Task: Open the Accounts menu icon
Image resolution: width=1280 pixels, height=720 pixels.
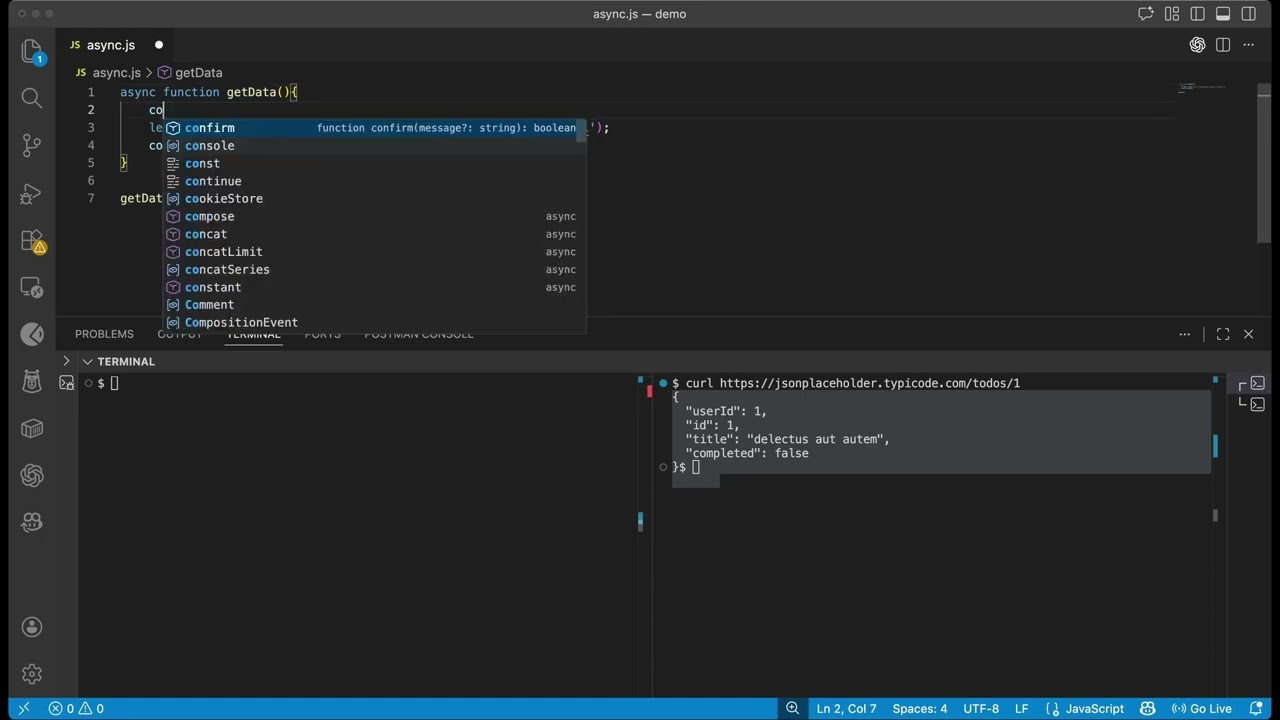Action: pos(32,627)
